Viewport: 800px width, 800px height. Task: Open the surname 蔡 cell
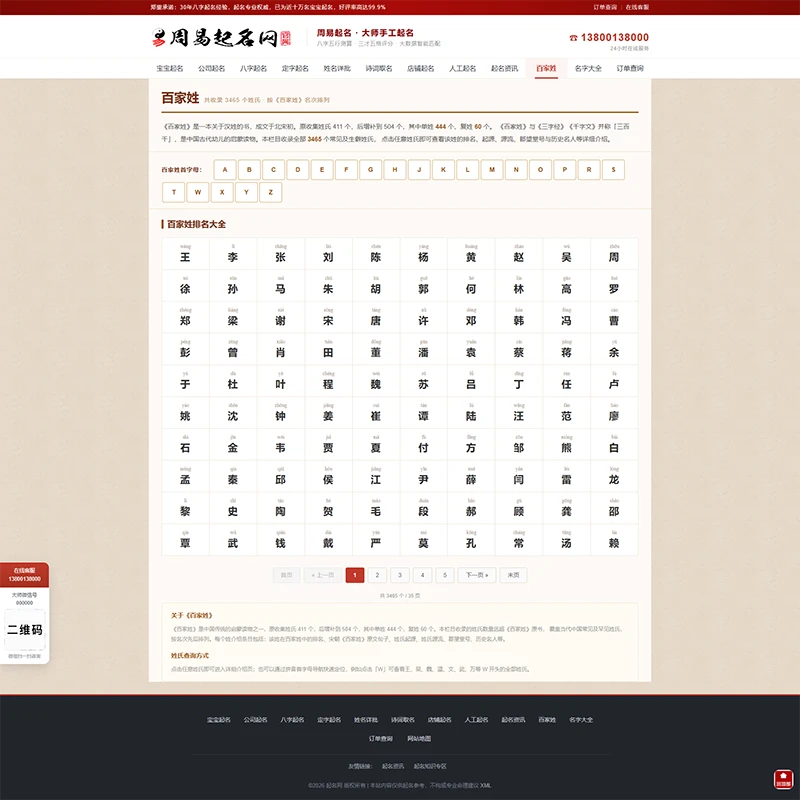(x=519, y=349)
